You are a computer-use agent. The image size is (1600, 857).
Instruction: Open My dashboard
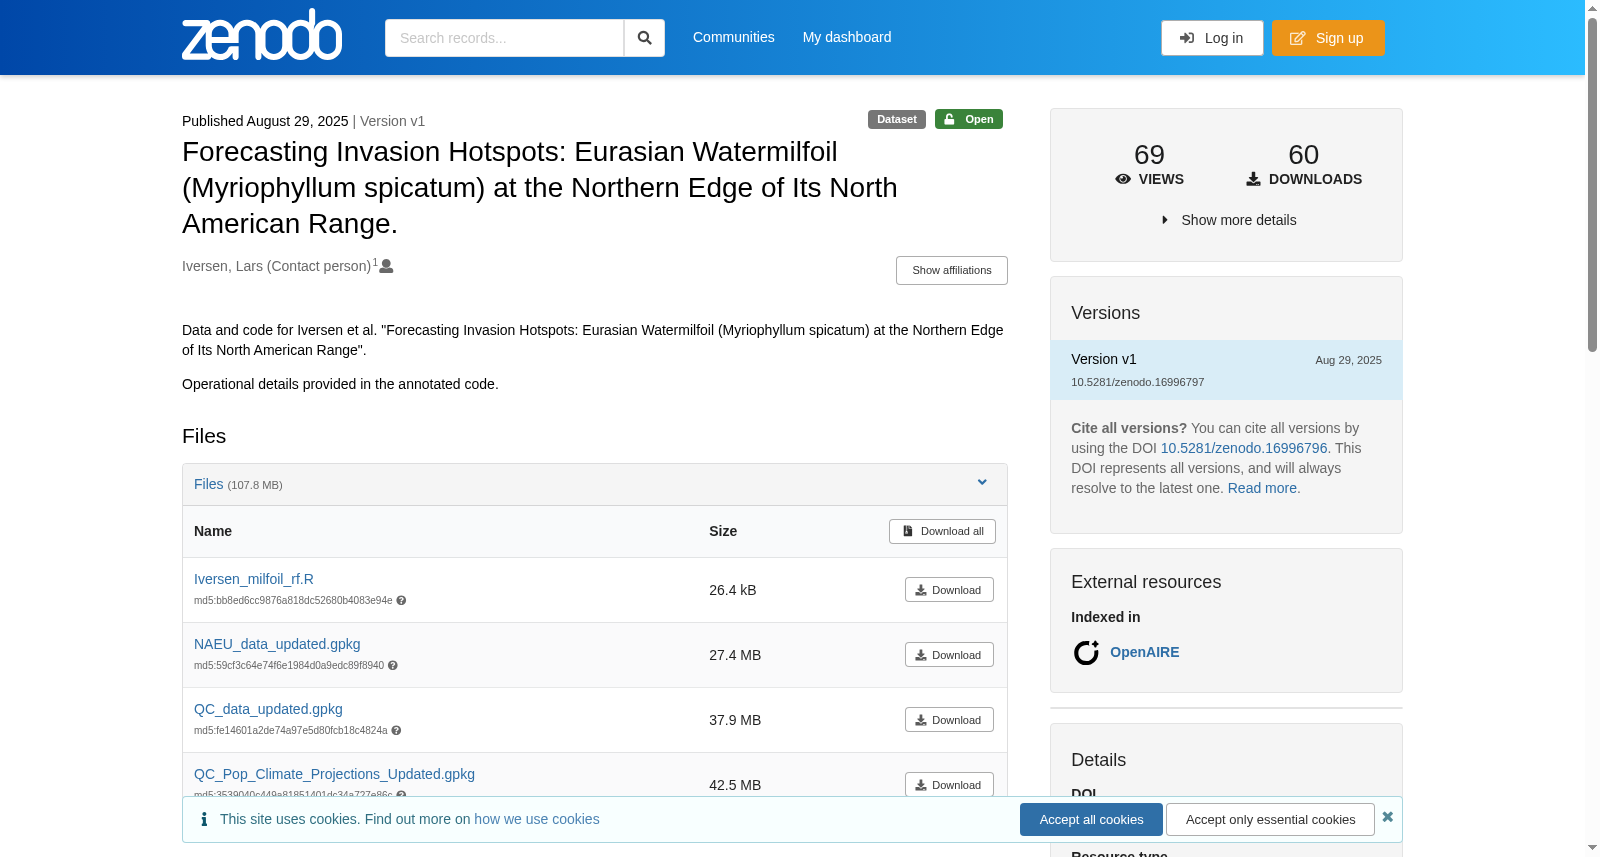[x=847, y=37]
